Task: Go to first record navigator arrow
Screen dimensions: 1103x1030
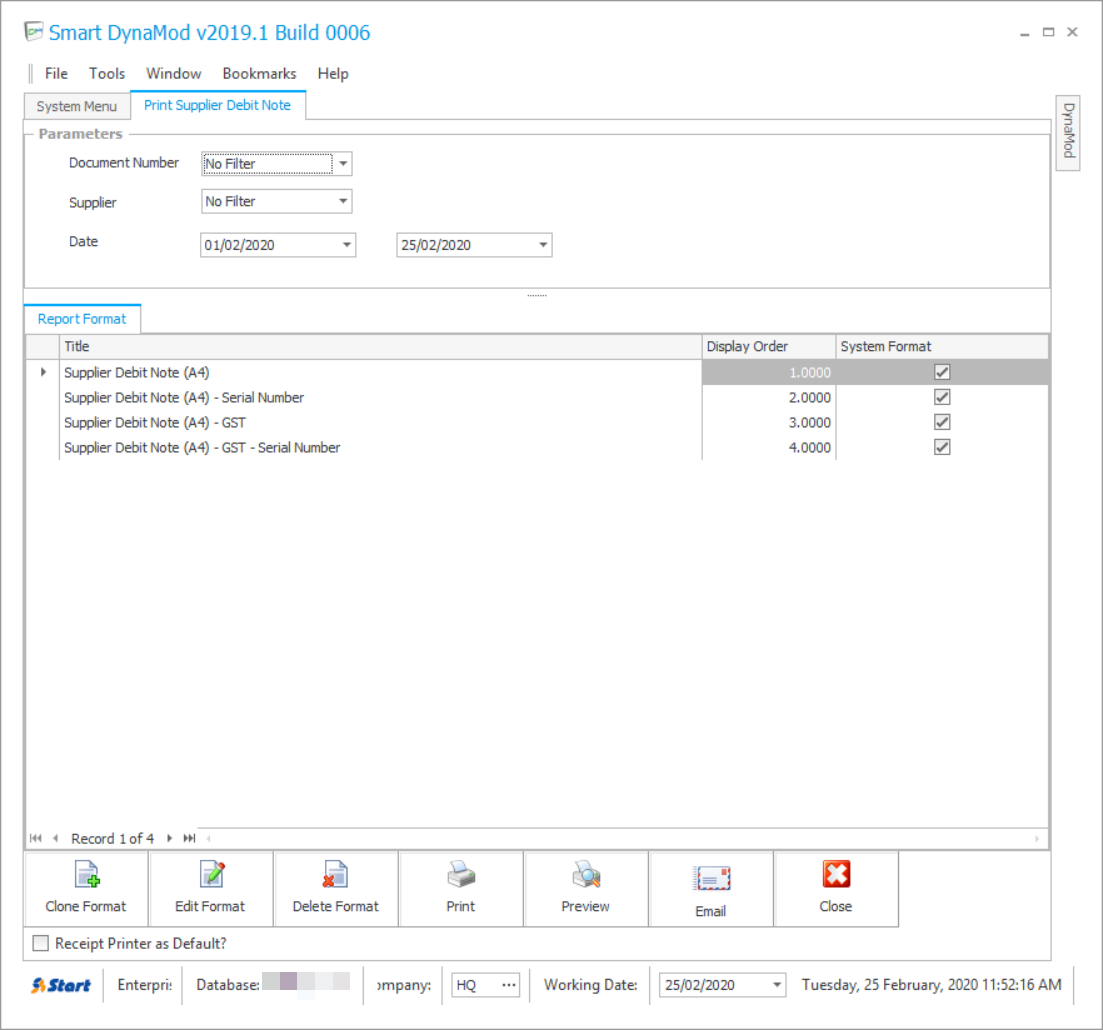Action: point(36,838)
